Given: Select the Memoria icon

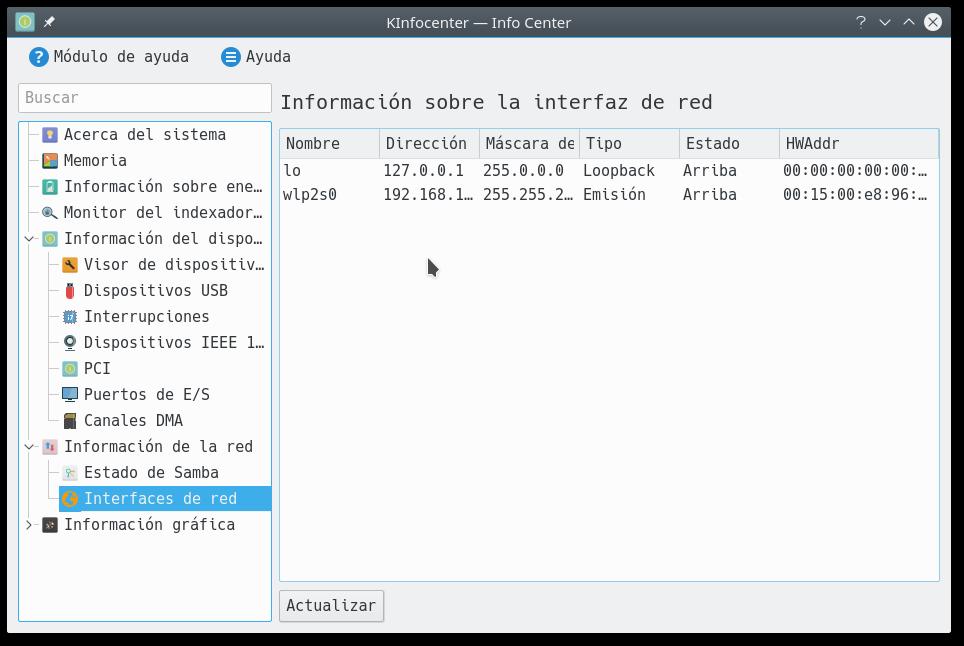Looking at the screenshot, I should click(50, 160).
